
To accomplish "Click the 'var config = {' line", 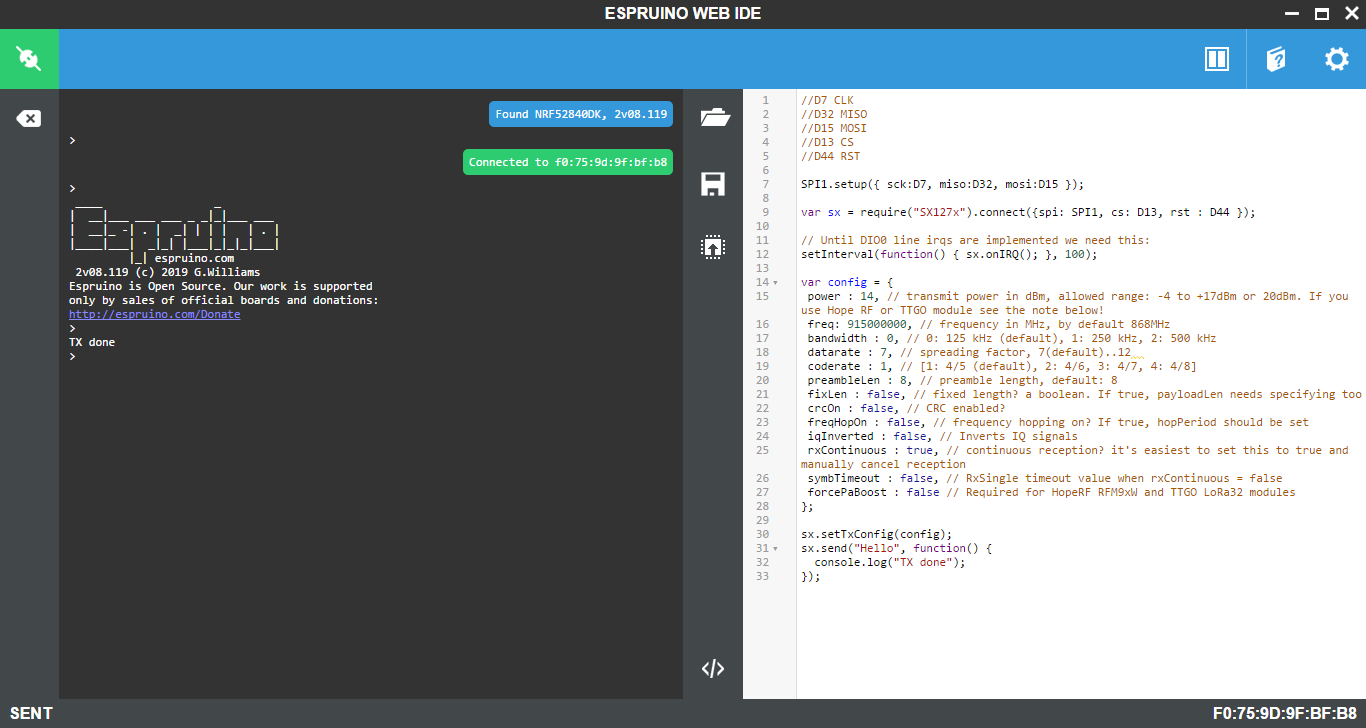I will click(x=847, y=282).
